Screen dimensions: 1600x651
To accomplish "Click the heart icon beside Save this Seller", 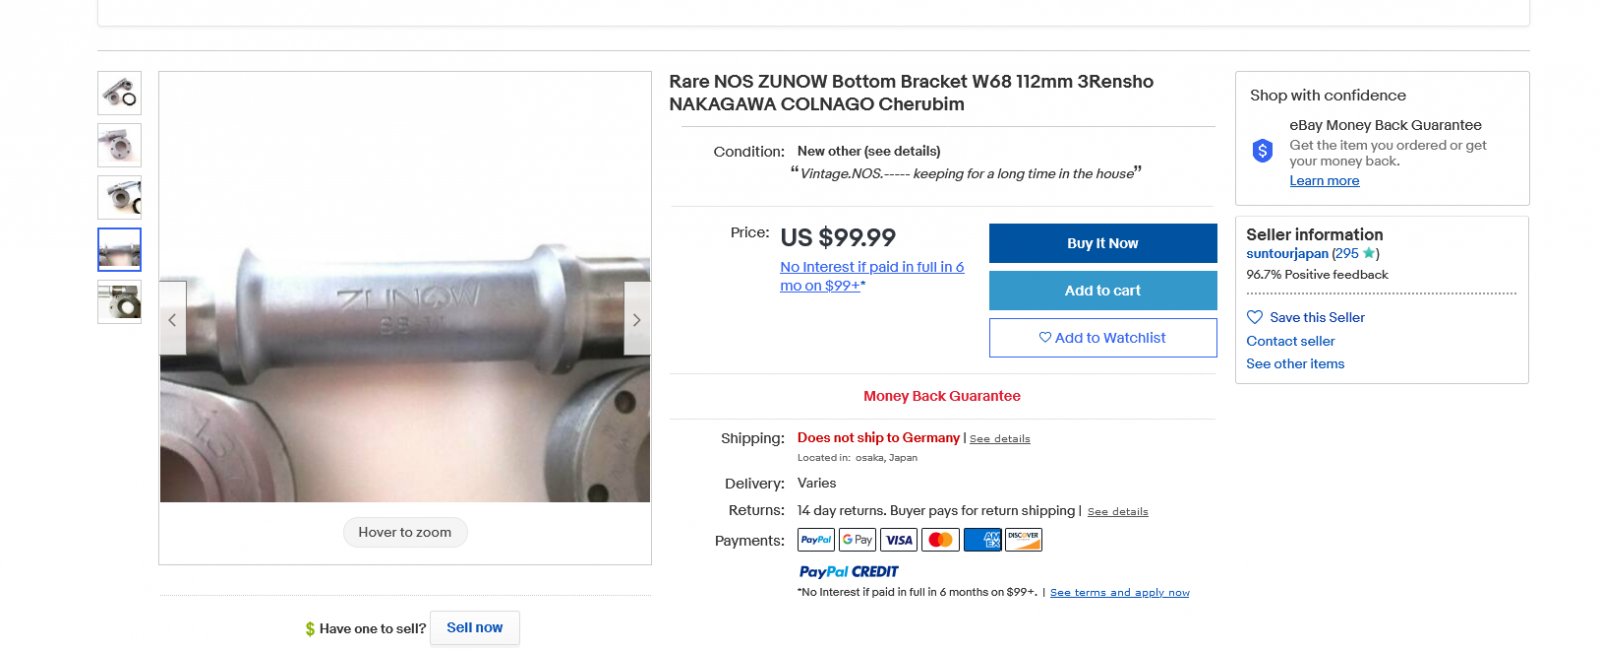I will coord(1255,317).
